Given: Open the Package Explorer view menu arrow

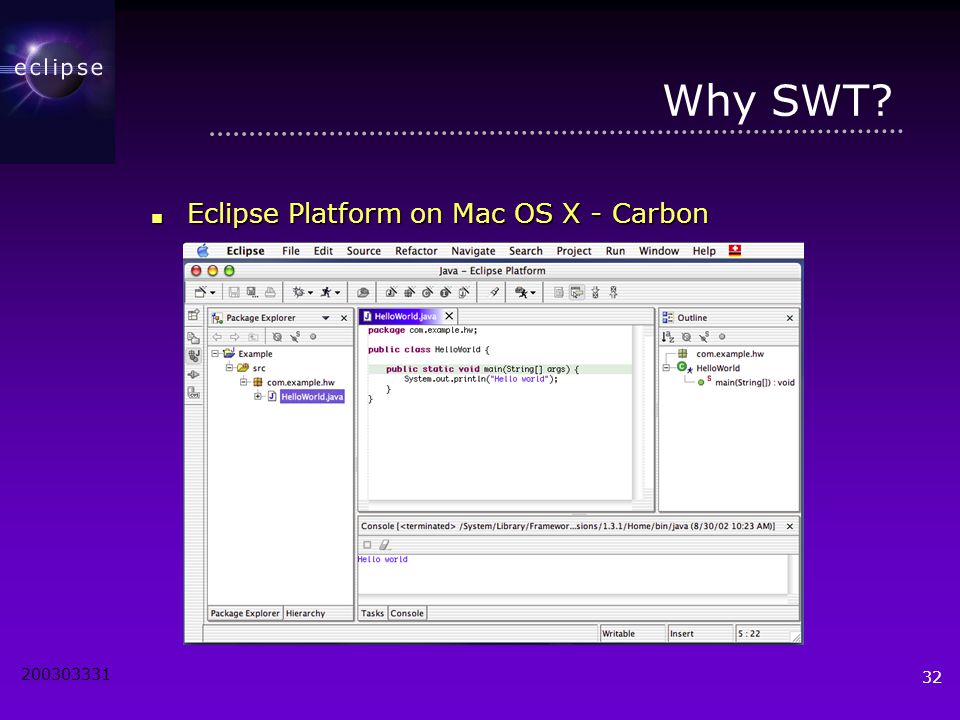Looking at the screenshot, I should 326,318.
